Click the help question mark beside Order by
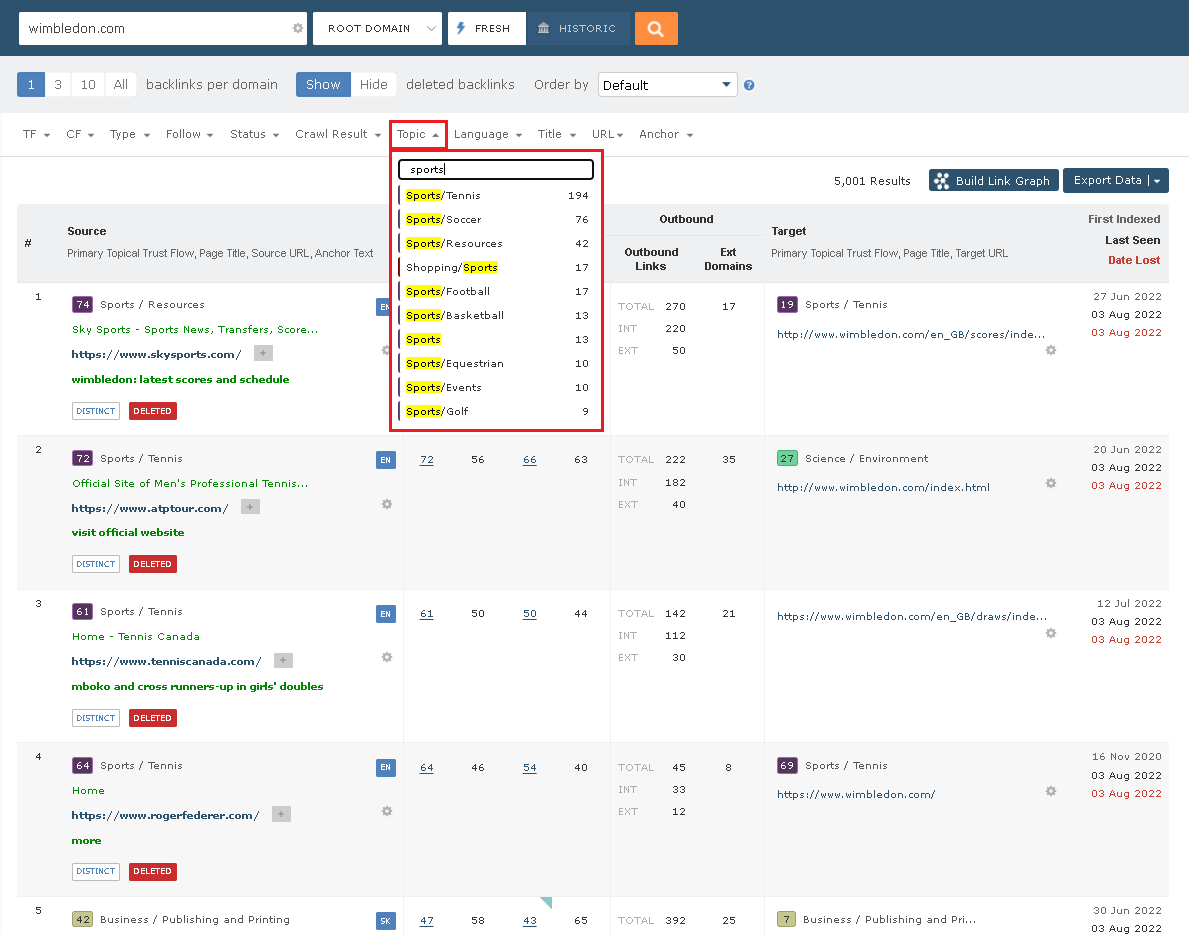 pyautogui.click(x=748, y=84)
